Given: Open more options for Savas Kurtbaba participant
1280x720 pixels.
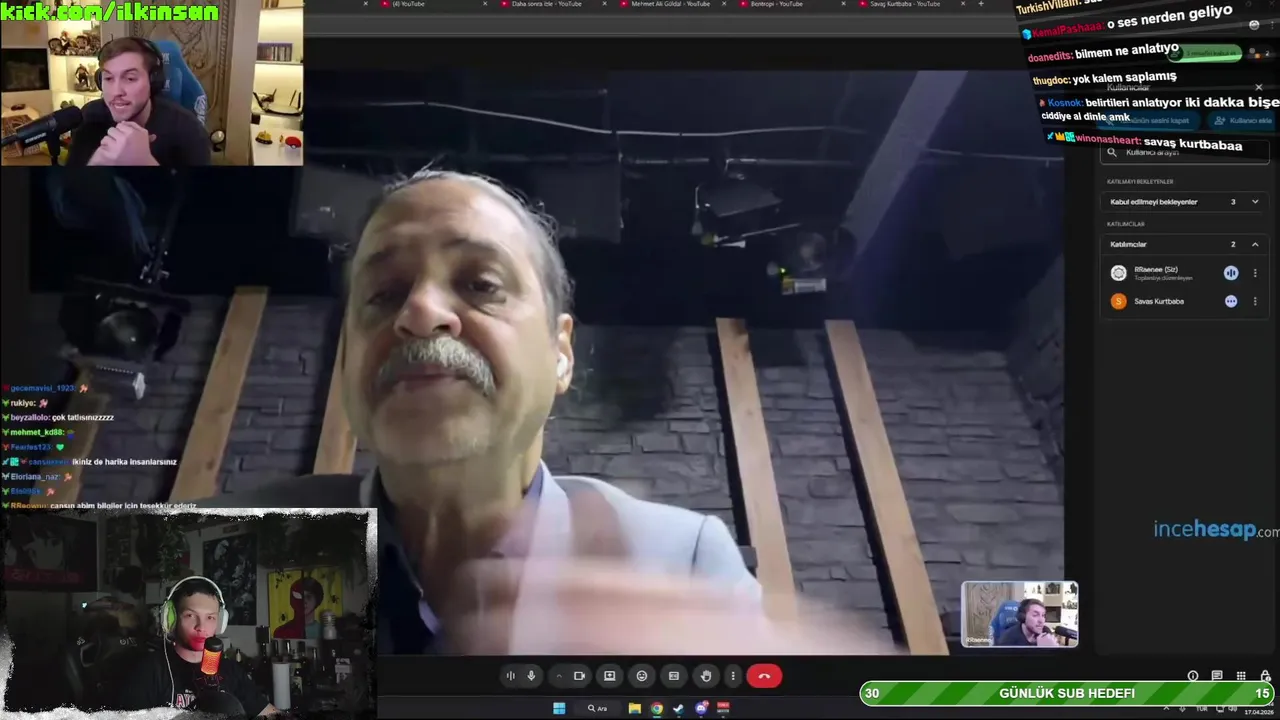Looking at the screenshot, I should (1255, 301).
